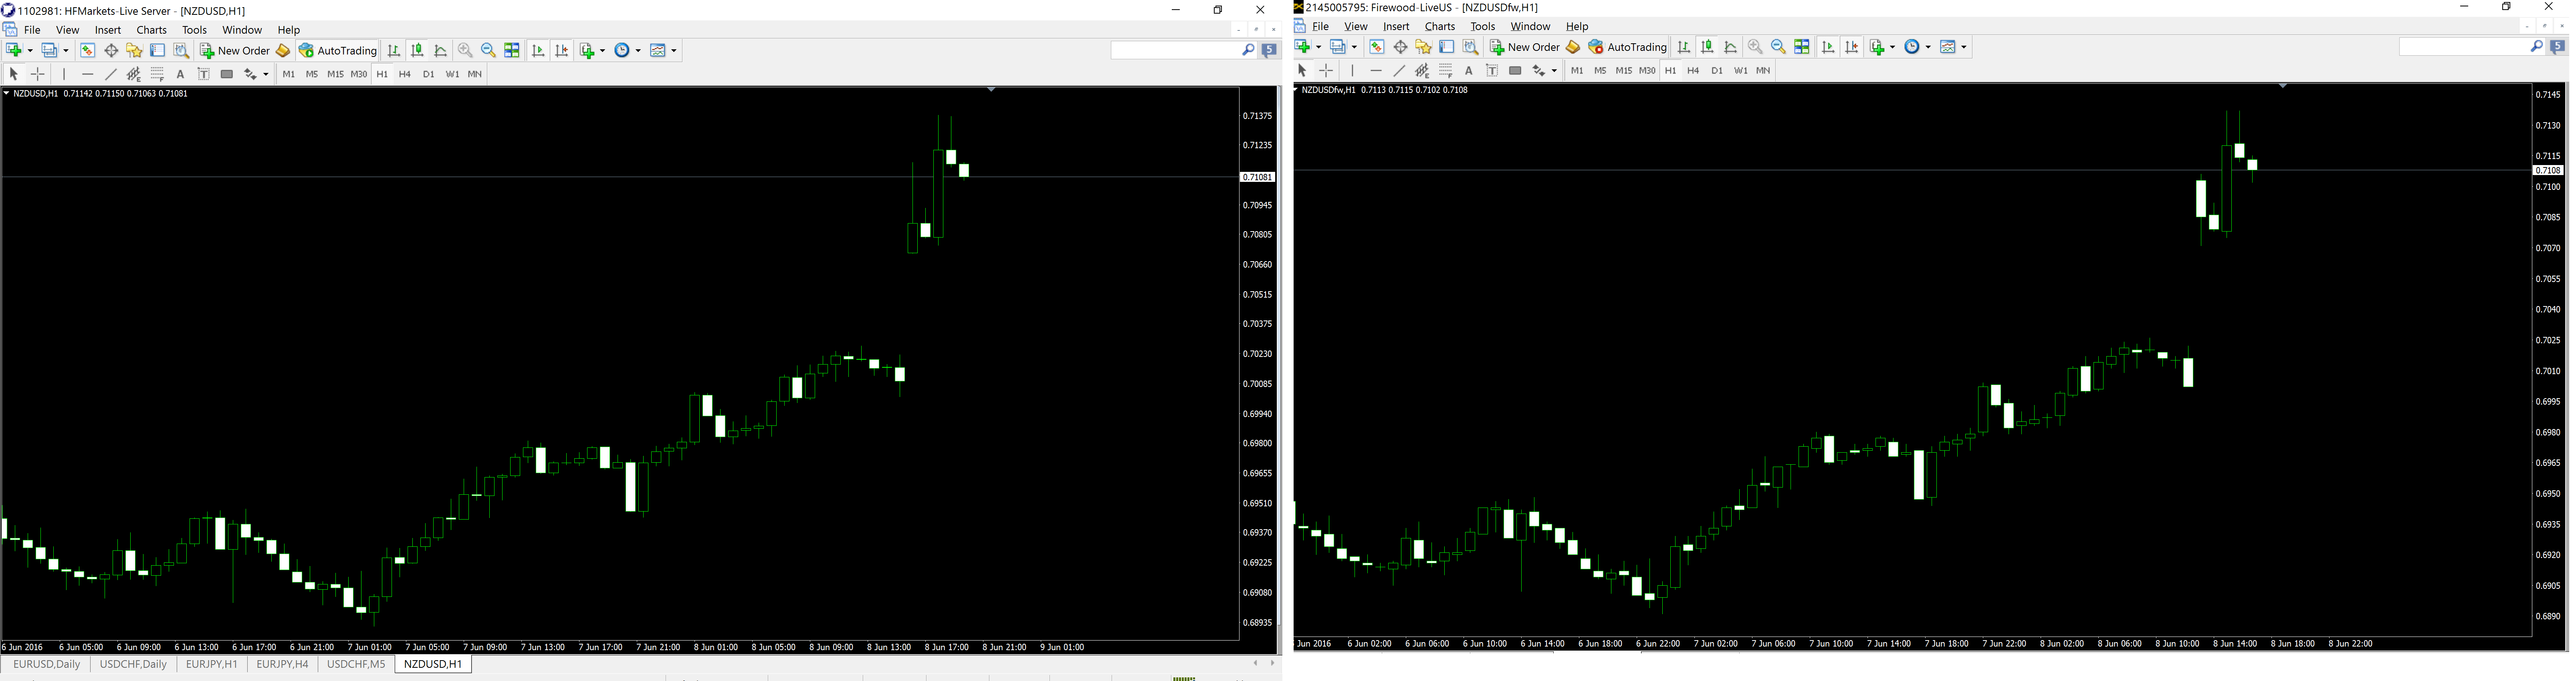The height and width of the screenshot is (681, 2576).
Task: Toggle candlestick chart mode in HFMarkets window
Action: tap(417, 50)
